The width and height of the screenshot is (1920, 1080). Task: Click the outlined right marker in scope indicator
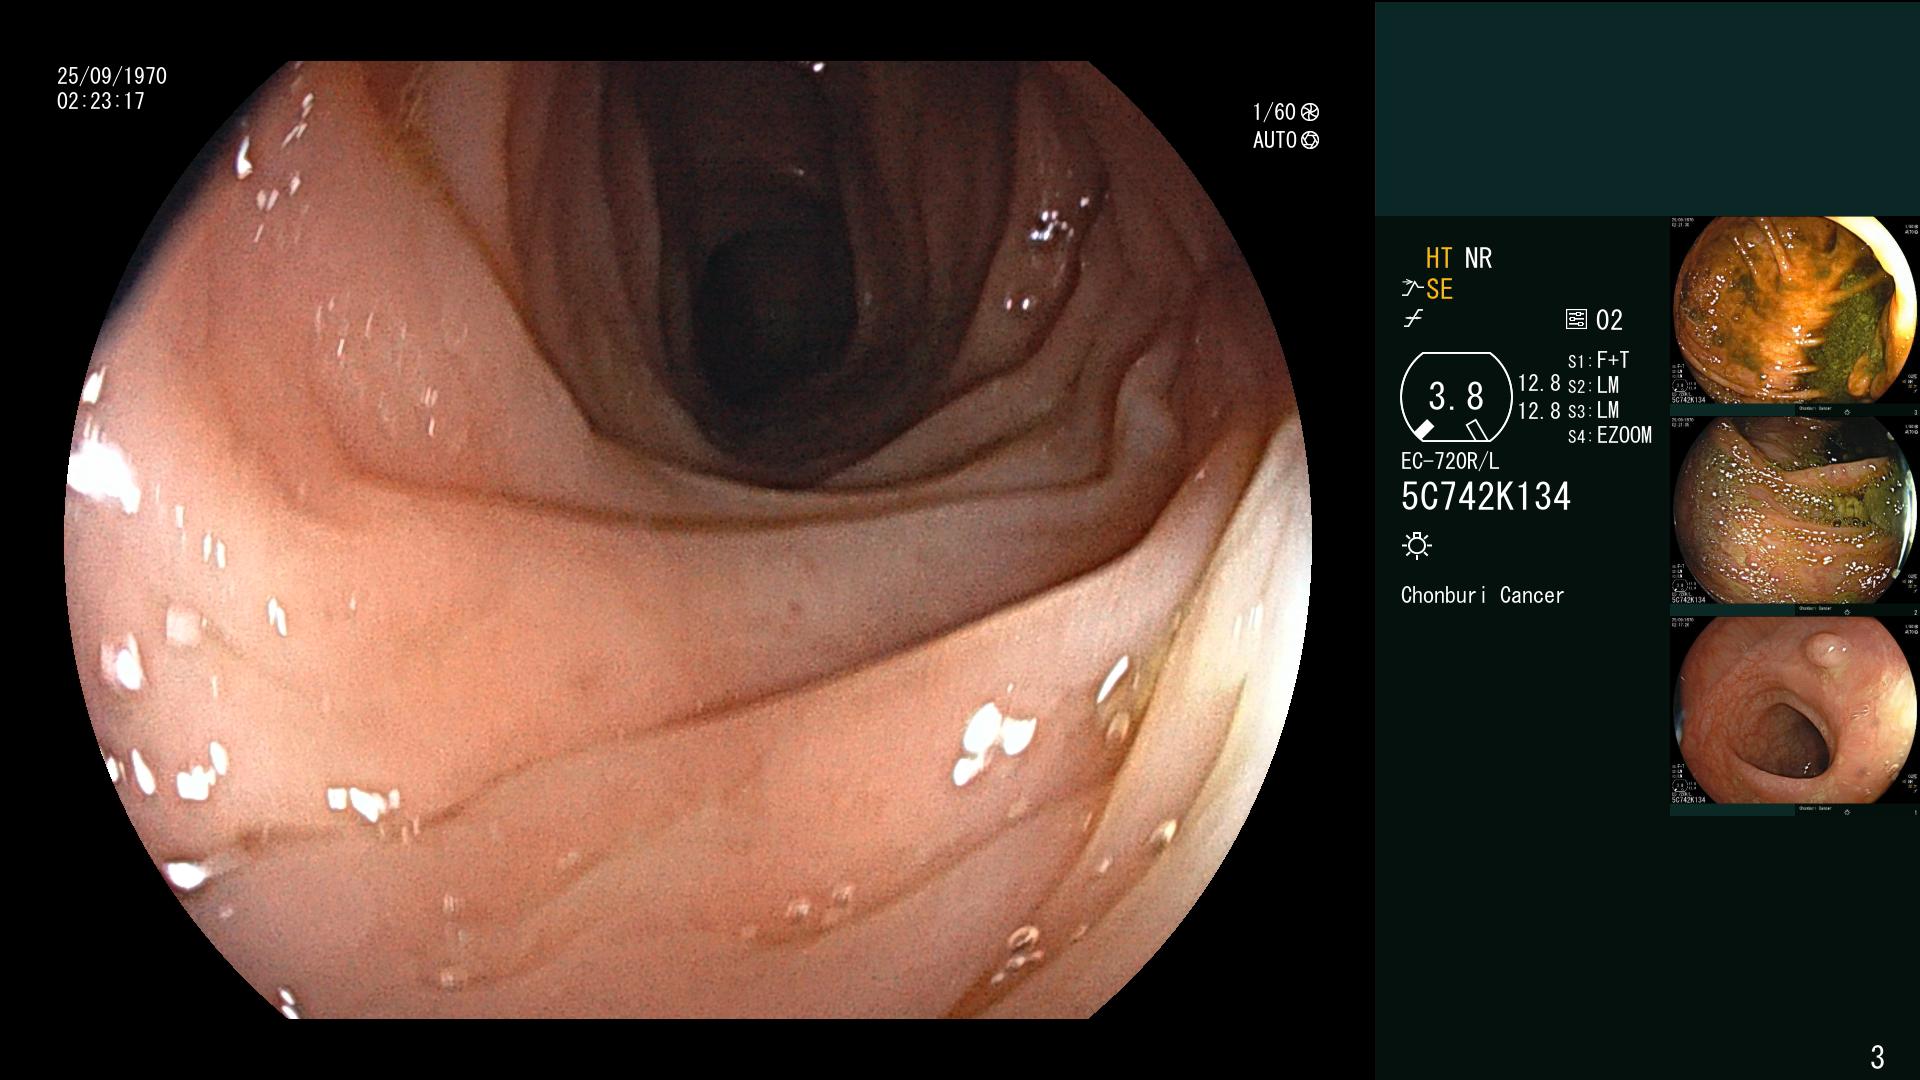coord(1477,430)
